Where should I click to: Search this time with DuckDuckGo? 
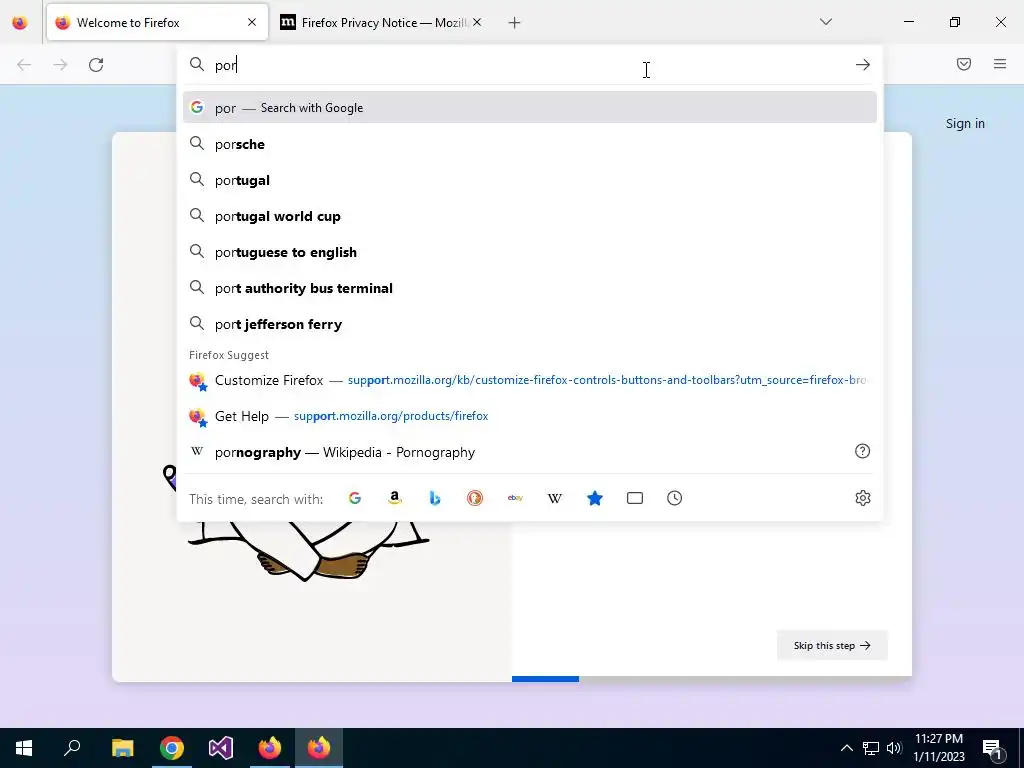pyautogui.click(x=475, y=498)
